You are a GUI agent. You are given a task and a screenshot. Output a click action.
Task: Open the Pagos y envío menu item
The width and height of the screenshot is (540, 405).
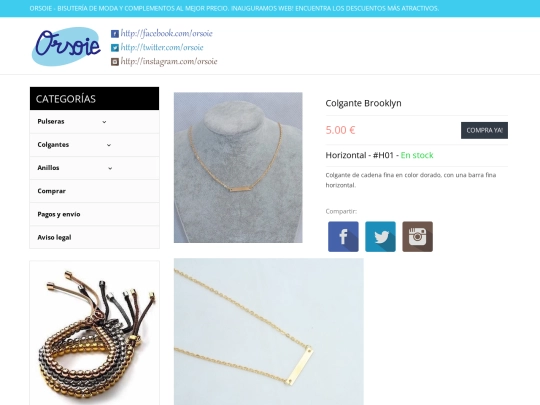(94, 214)
